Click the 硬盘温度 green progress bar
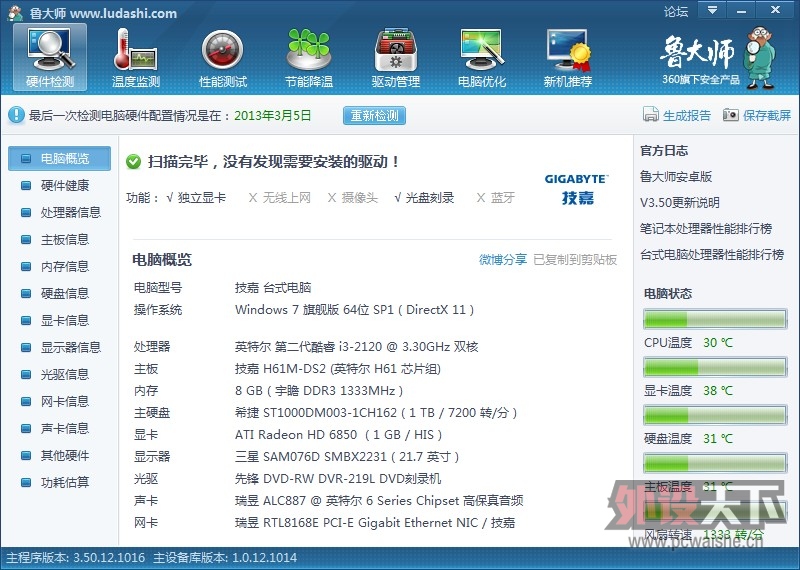The height and width of the screenshot is (570, 800). pyautogui.click(x=715, y=415)
